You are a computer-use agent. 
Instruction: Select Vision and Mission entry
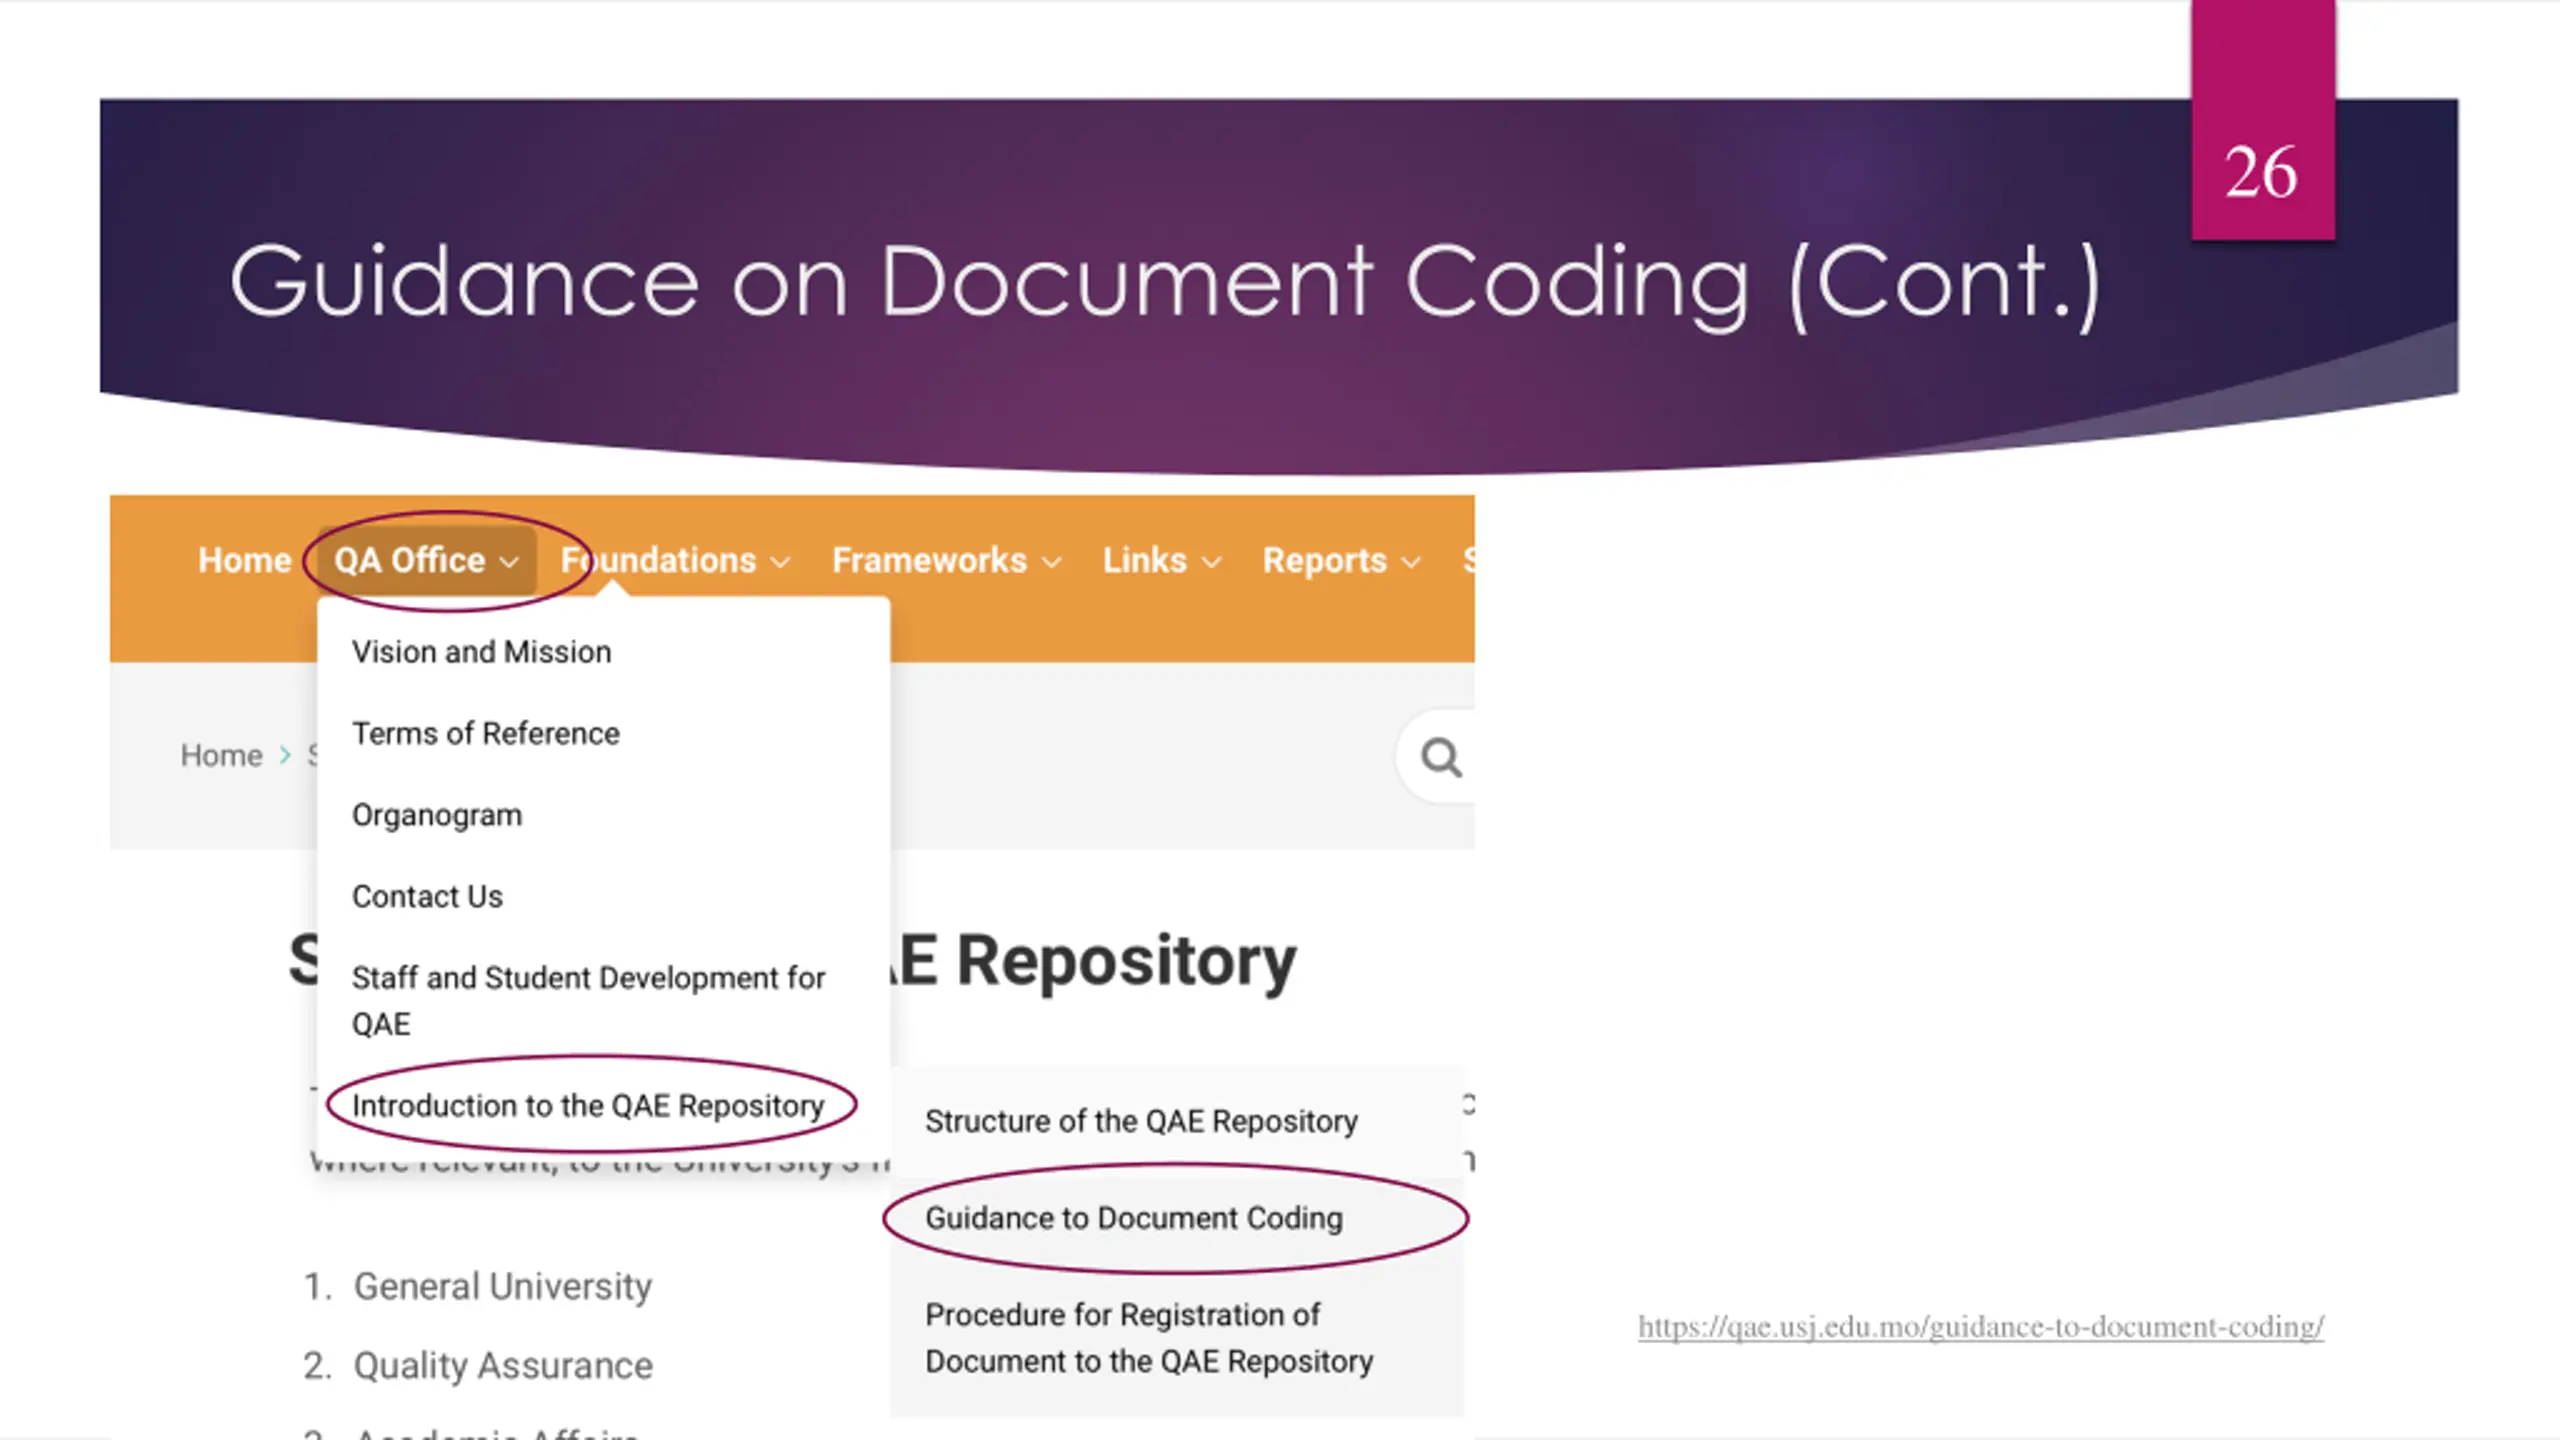482,652
